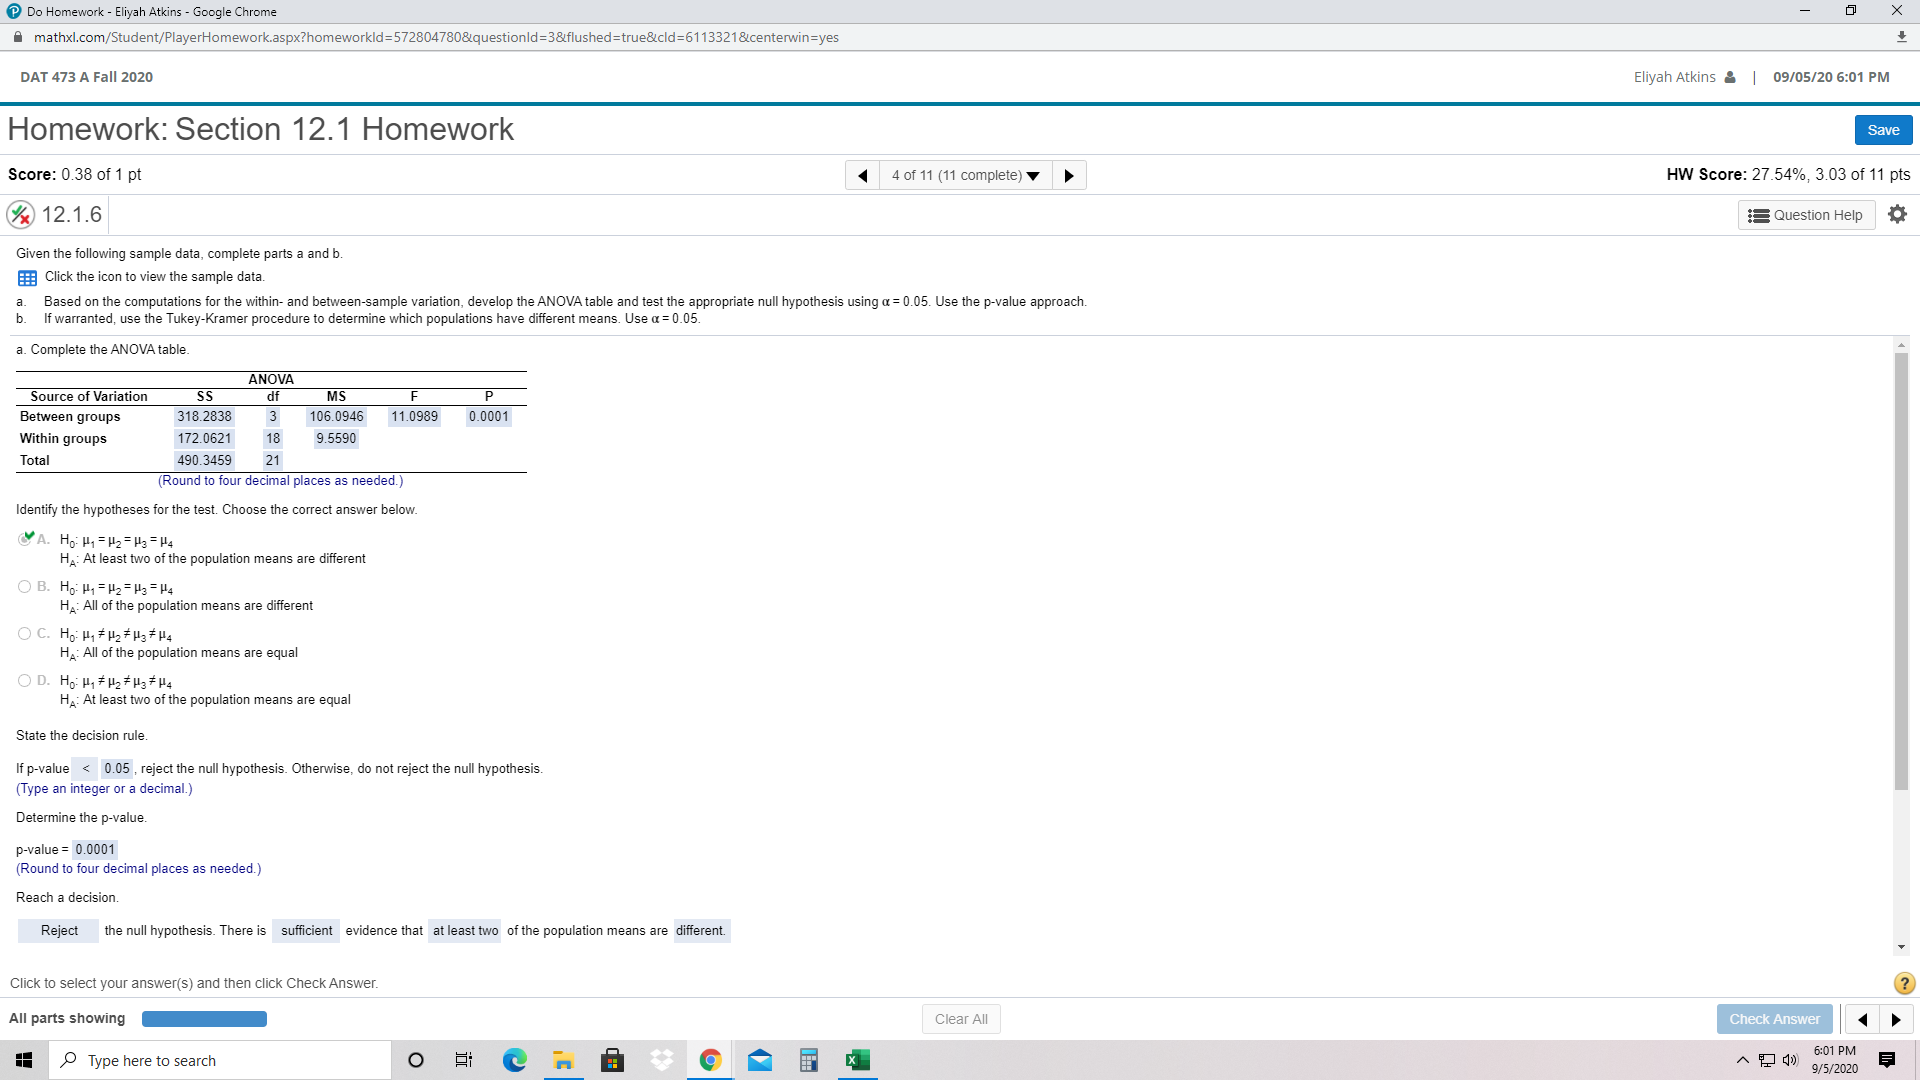This screenshot has height=1080, width=1920.
Task: Open Calculator app in taskbar
Action: pyautogui.click(x=809, y=1060)
